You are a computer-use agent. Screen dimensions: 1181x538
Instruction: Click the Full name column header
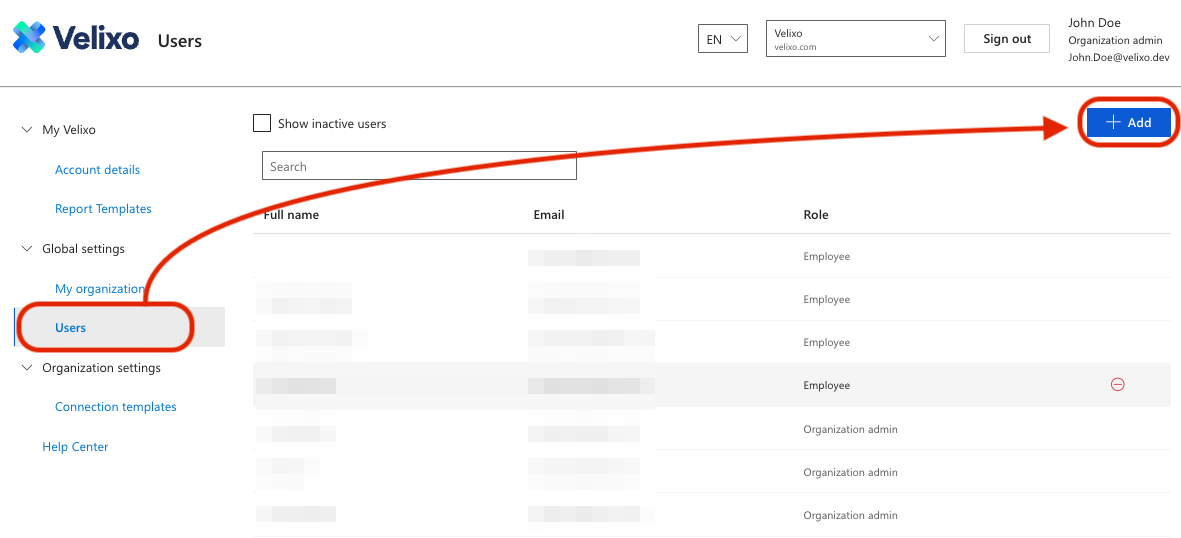tap(291, 215)
